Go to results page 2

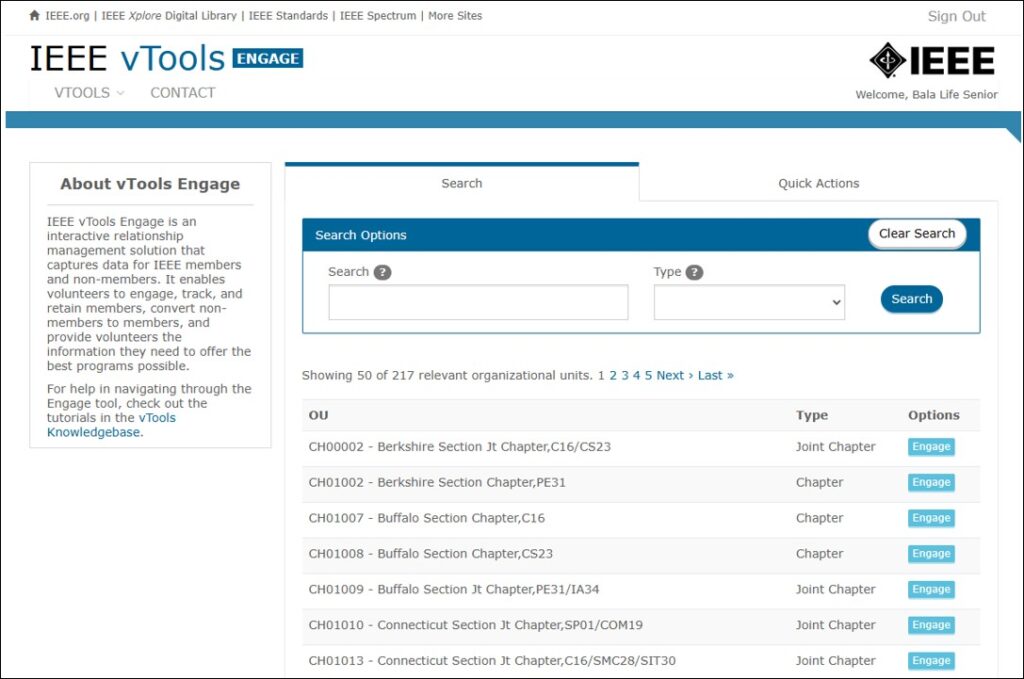[613, 375]
